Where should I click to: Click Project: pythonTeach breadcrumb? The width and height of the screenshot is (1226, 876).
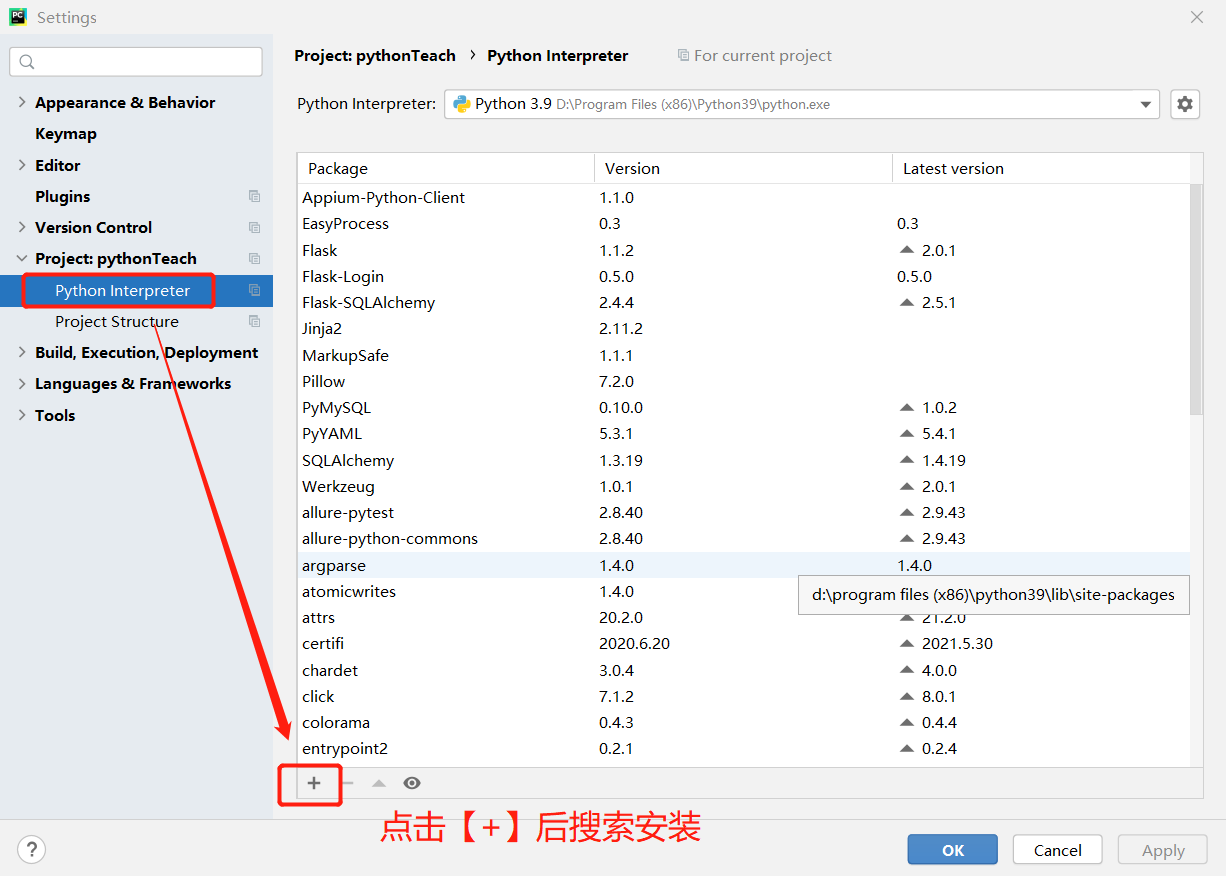point(375,55)
